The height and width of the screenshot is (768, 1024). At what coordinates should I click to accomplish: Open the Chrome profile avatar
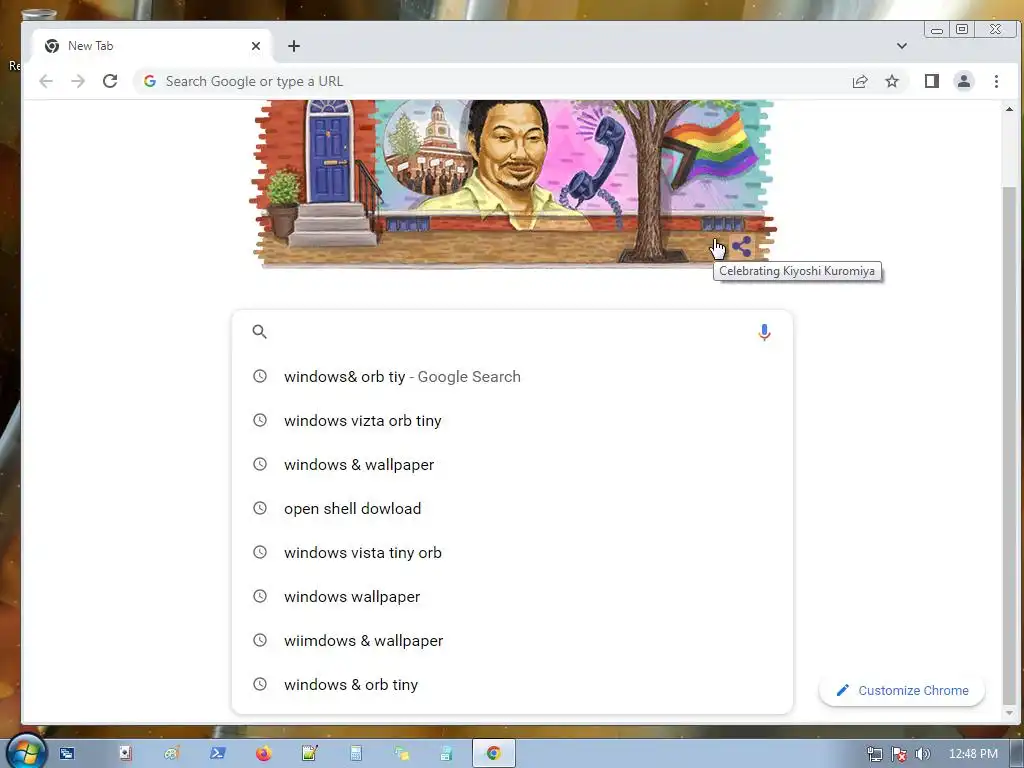point(964,81)
